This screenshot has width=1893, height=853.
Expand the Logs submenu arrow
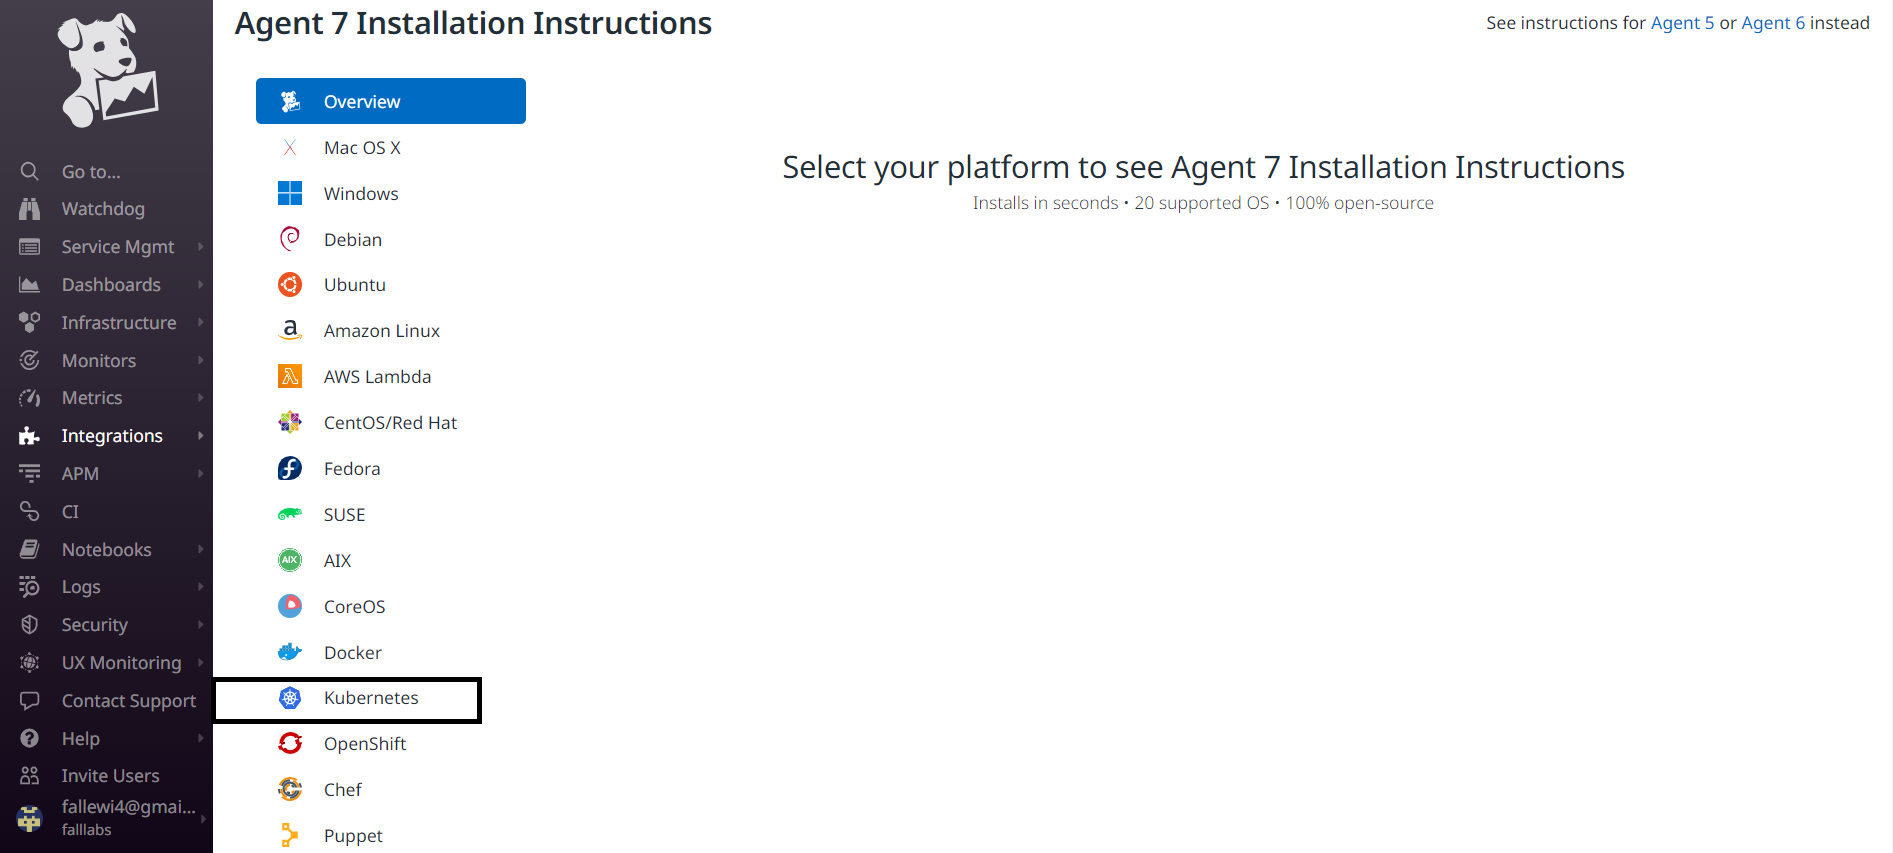(x=201, y=587)
